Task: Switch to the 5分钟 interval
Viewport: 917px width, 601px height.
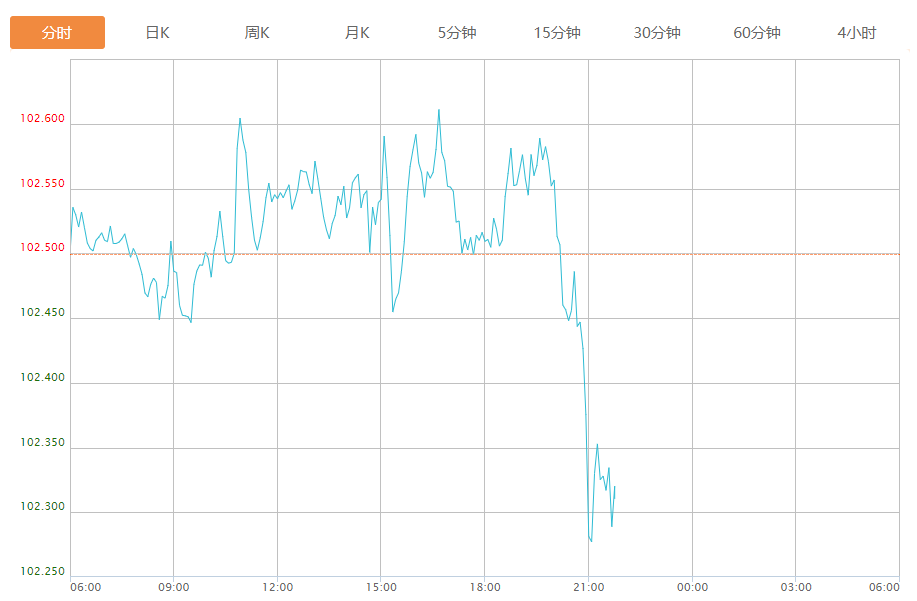Action: click(457, 33)
